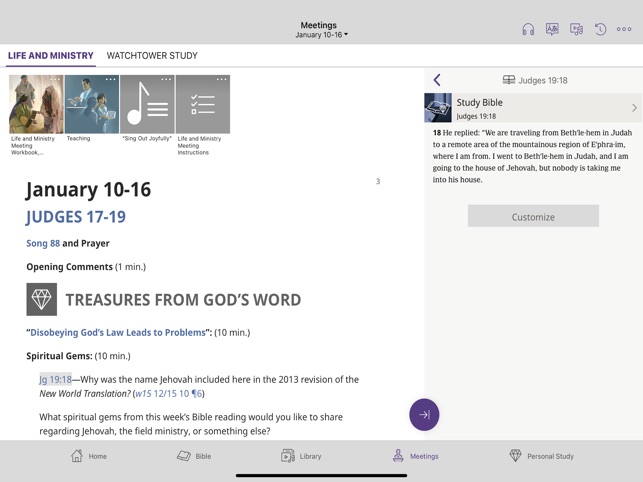Go to the Home tab
Viewport: 643px width, 482px height.
click(89, 456)
